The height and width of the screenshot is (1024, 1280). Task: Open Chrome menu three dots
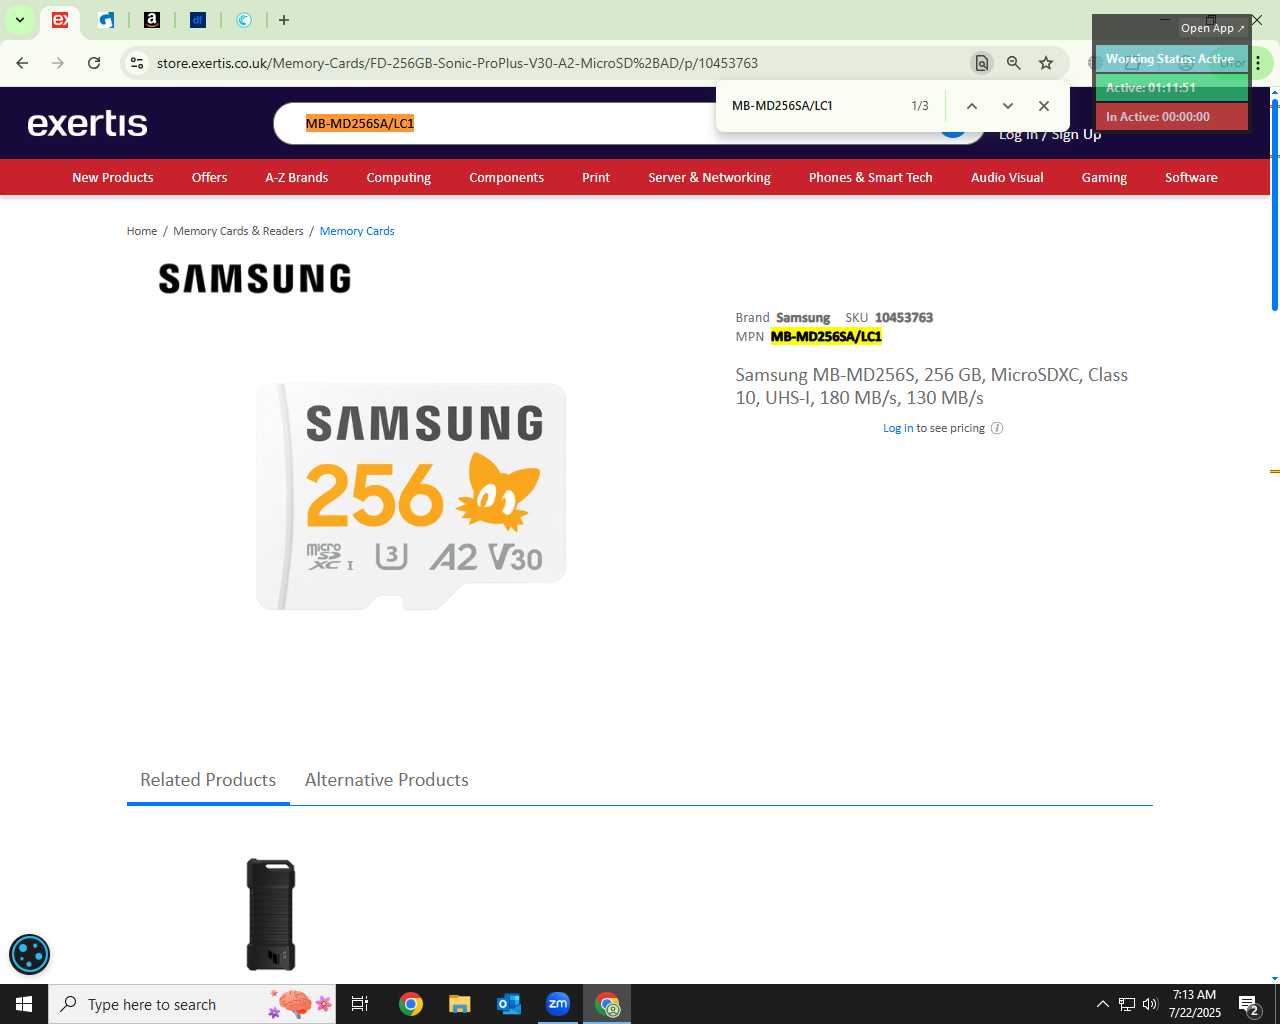tap(1258, 63)
